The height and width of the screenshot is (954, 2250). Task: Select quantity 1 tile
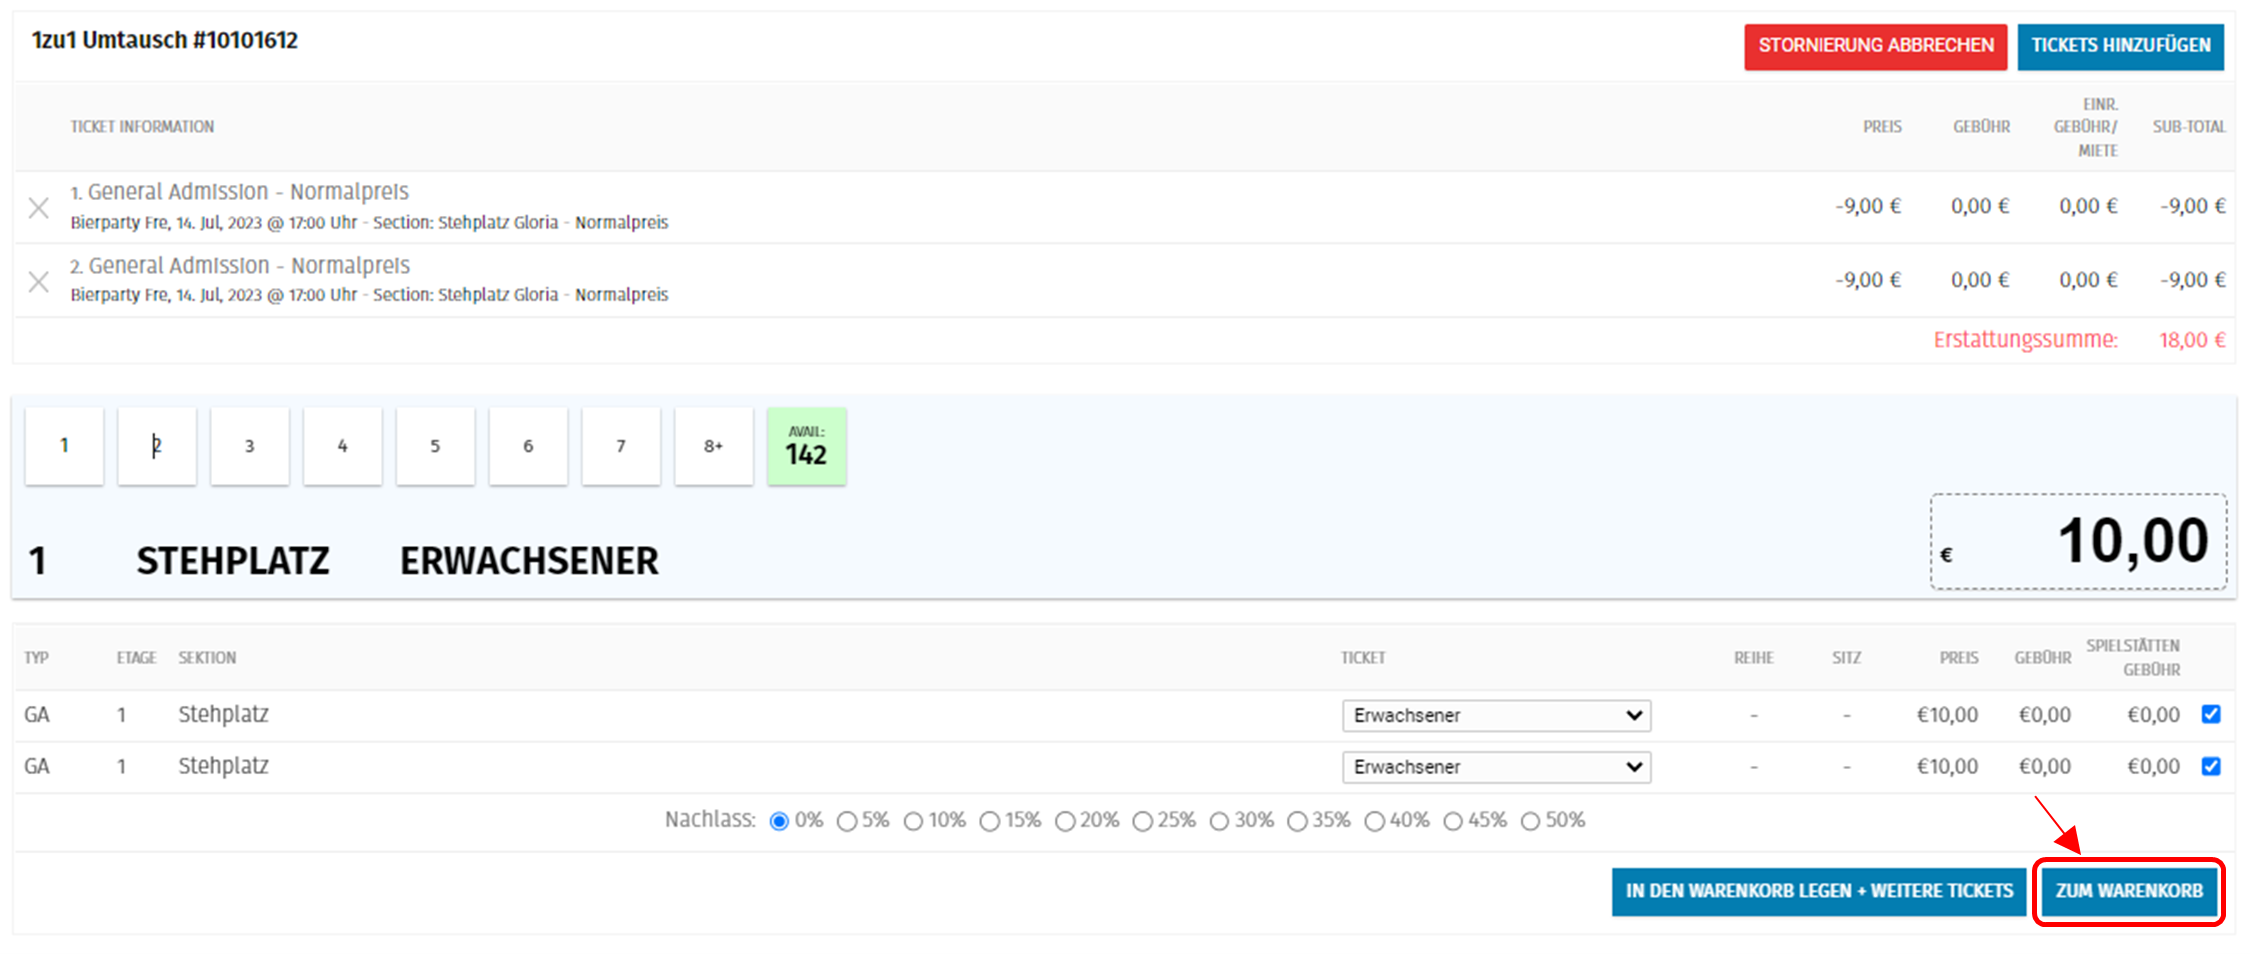point(64,446)
